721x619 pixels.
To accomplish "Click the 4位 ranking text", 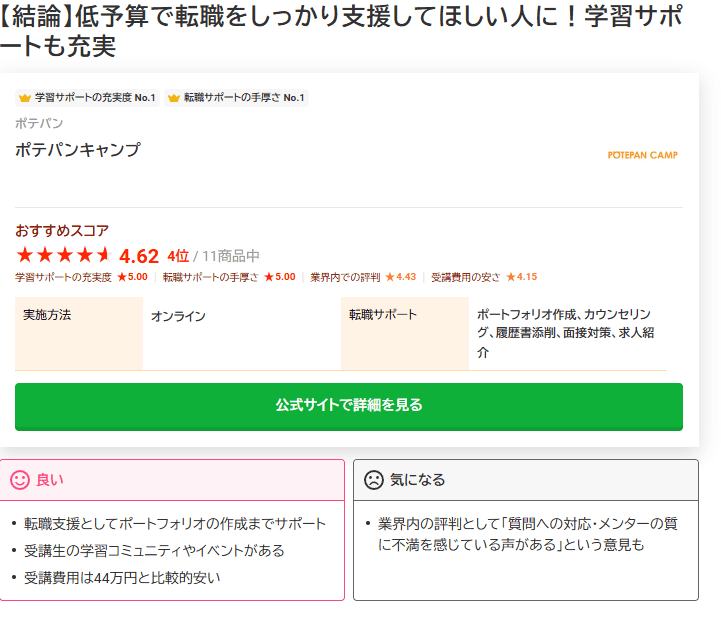I will [178, 255].
